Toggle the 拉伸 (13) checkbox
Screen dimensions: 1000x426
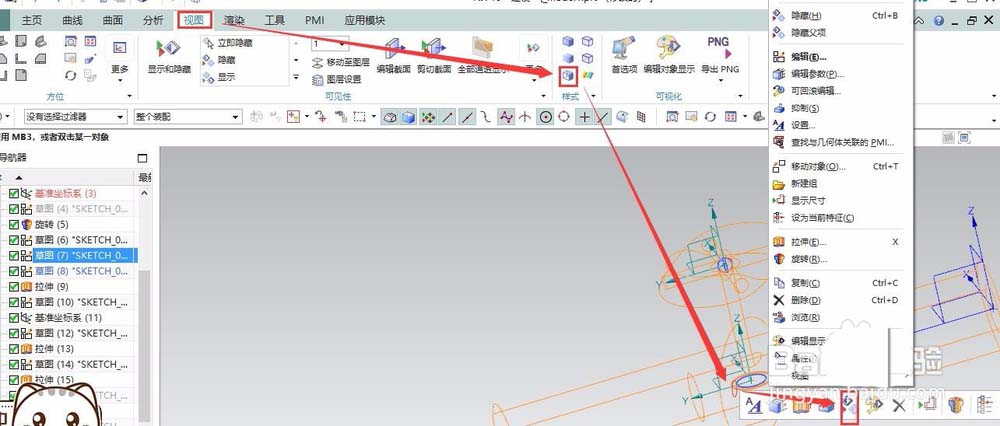coord(14,349)
